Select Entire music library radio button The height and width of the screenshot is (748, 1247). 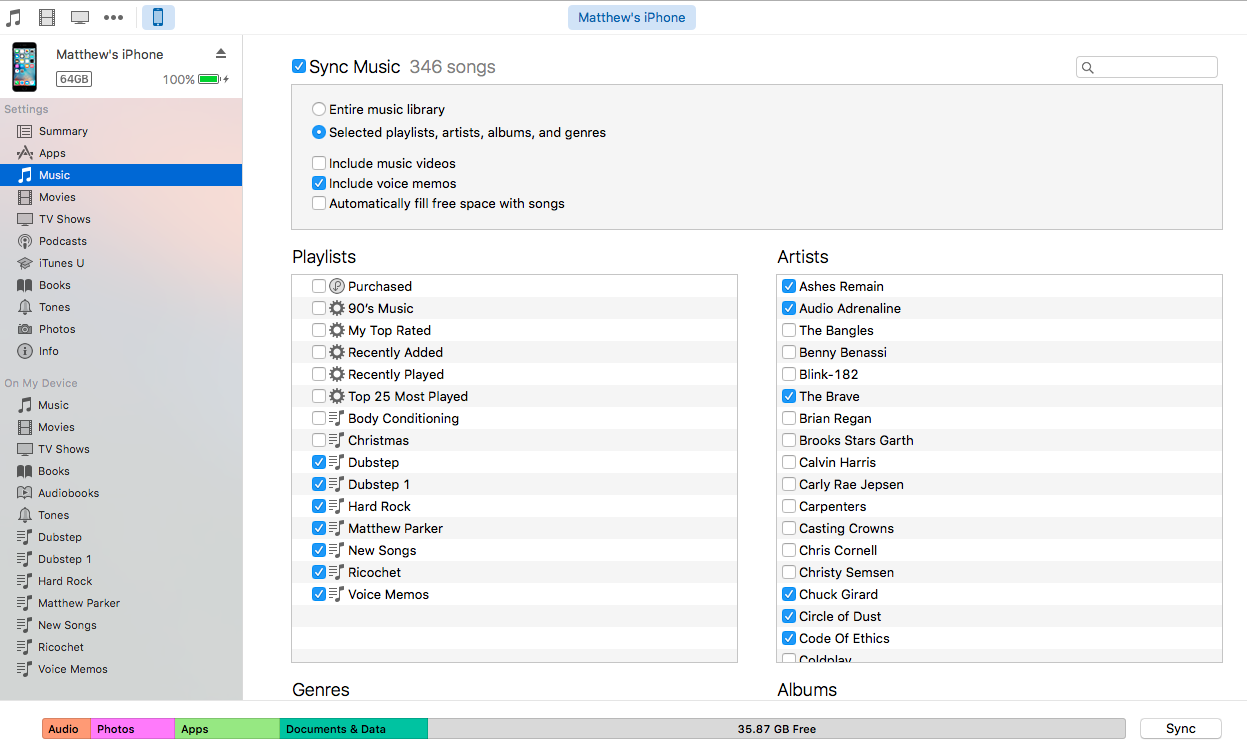(x=319, y=109)
